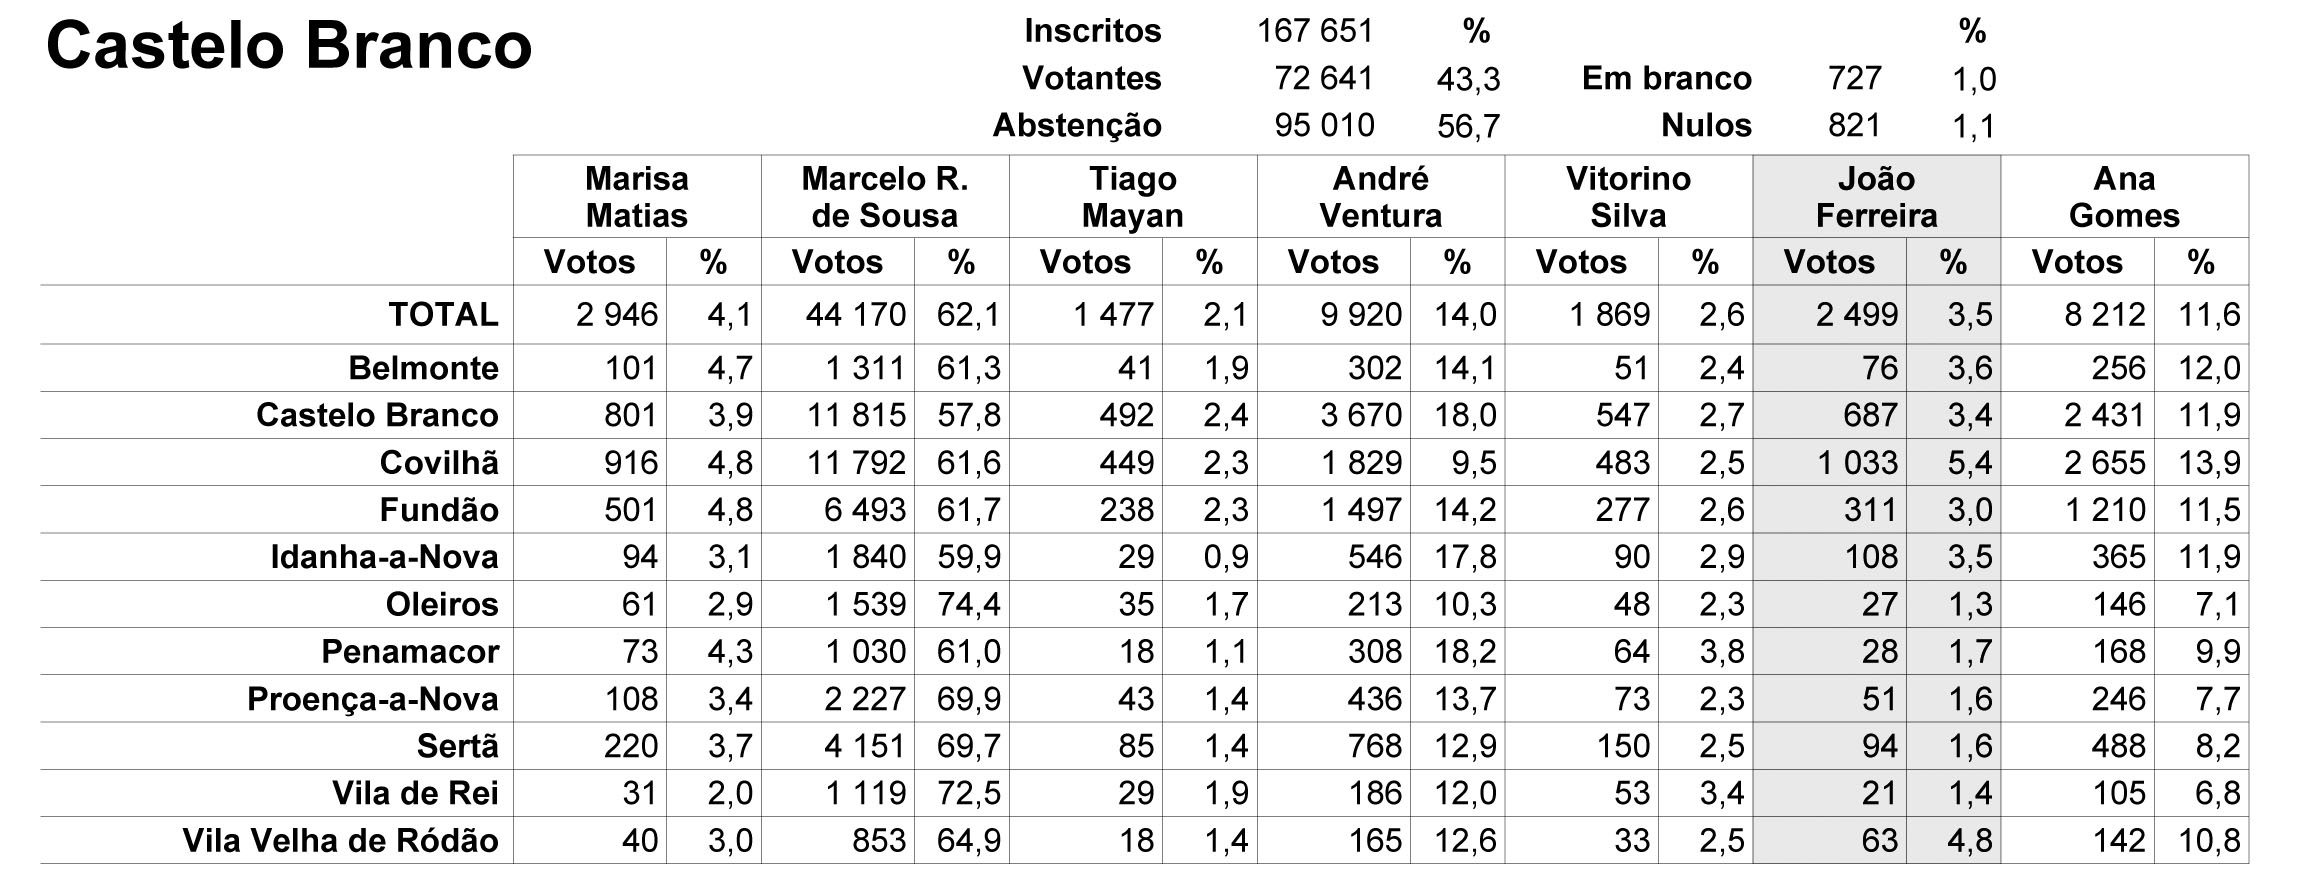This screenshot has height=871, width=2313.
Task: Click the Covilhã row label
Action: 439,463
